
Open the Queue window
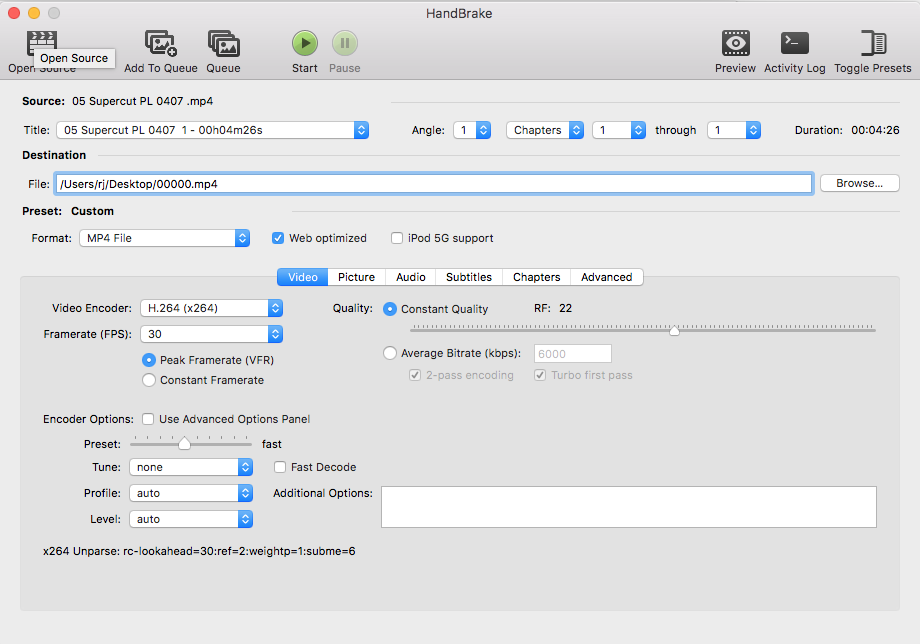point(223,44)
